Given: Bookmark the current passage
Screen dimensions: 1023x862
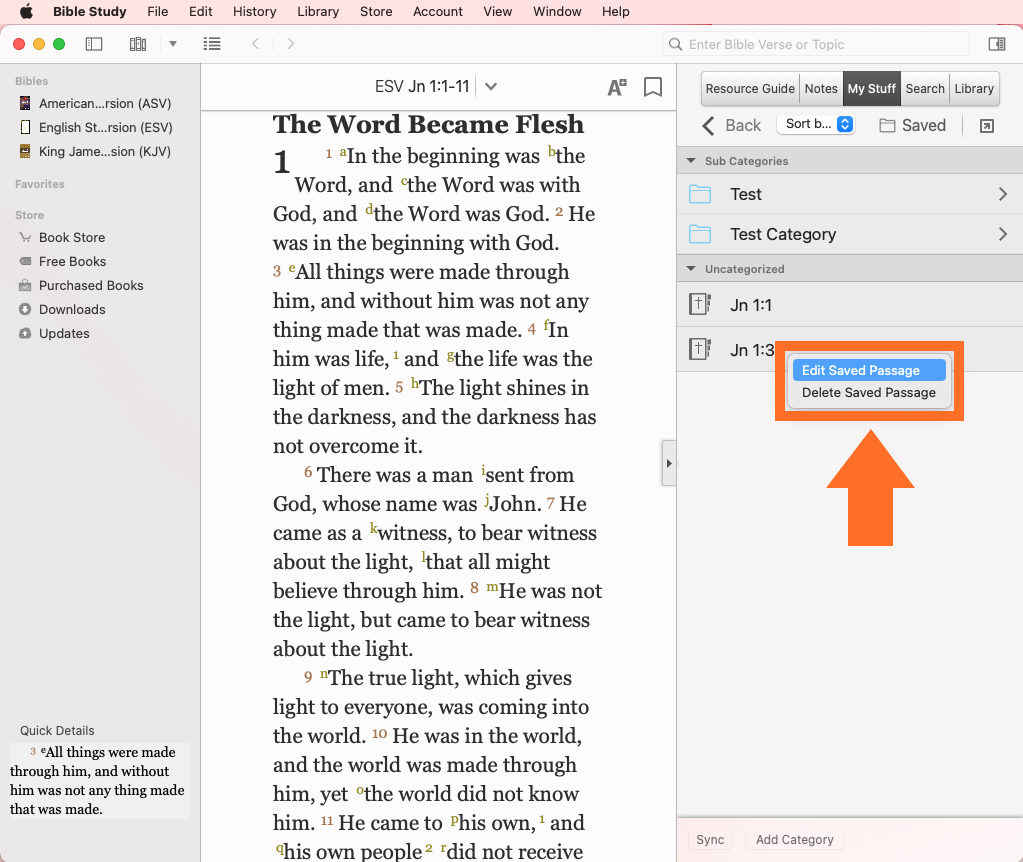Looking at the screenshot, I should pyautogui.click(x=653, y=87).
